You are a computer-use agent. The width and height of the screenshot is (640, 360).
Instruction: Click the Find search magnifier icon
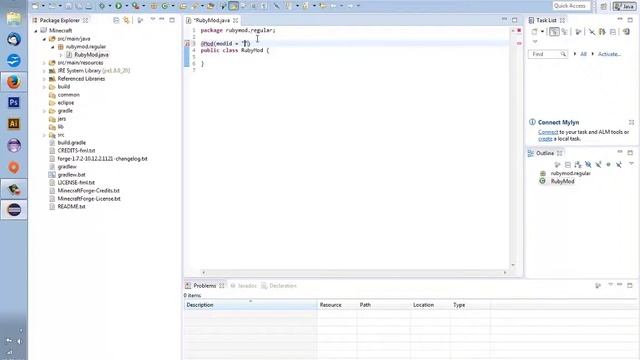click(x=563, y=54)
